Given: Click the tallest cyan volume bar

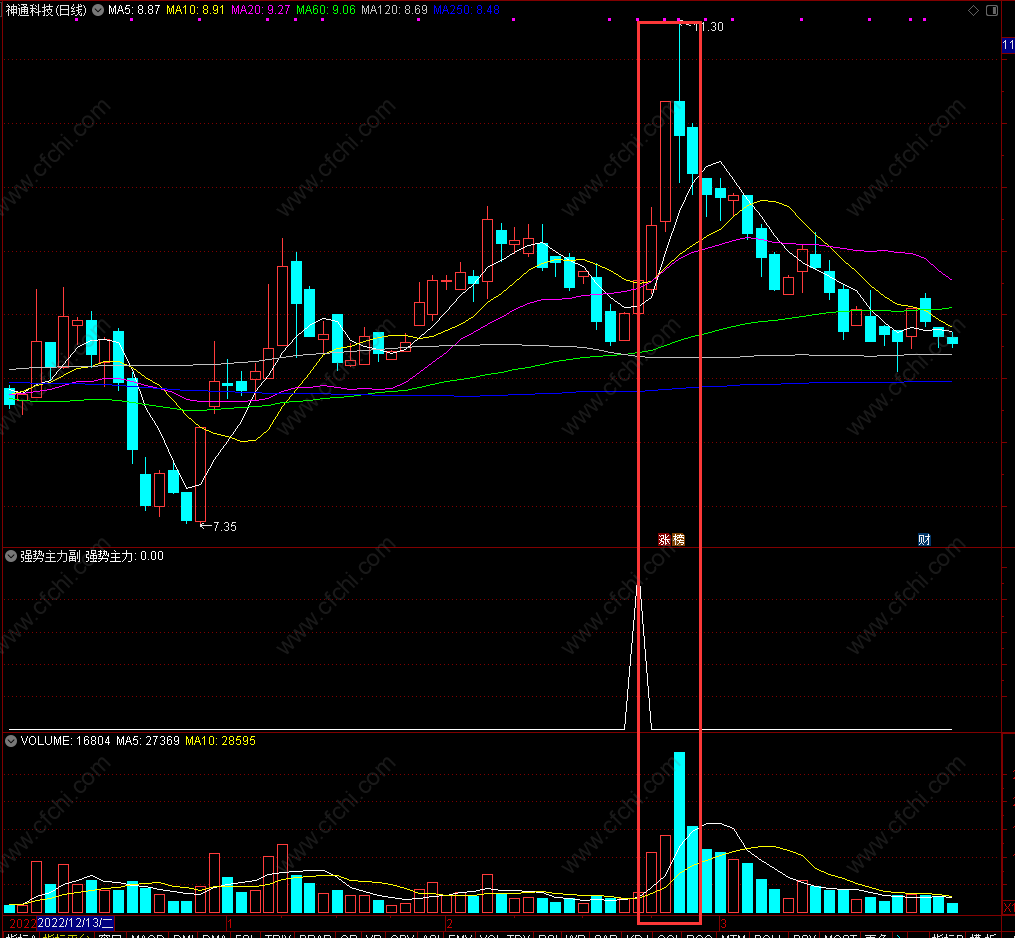Looking at the screenshot, I should (679, 832).
